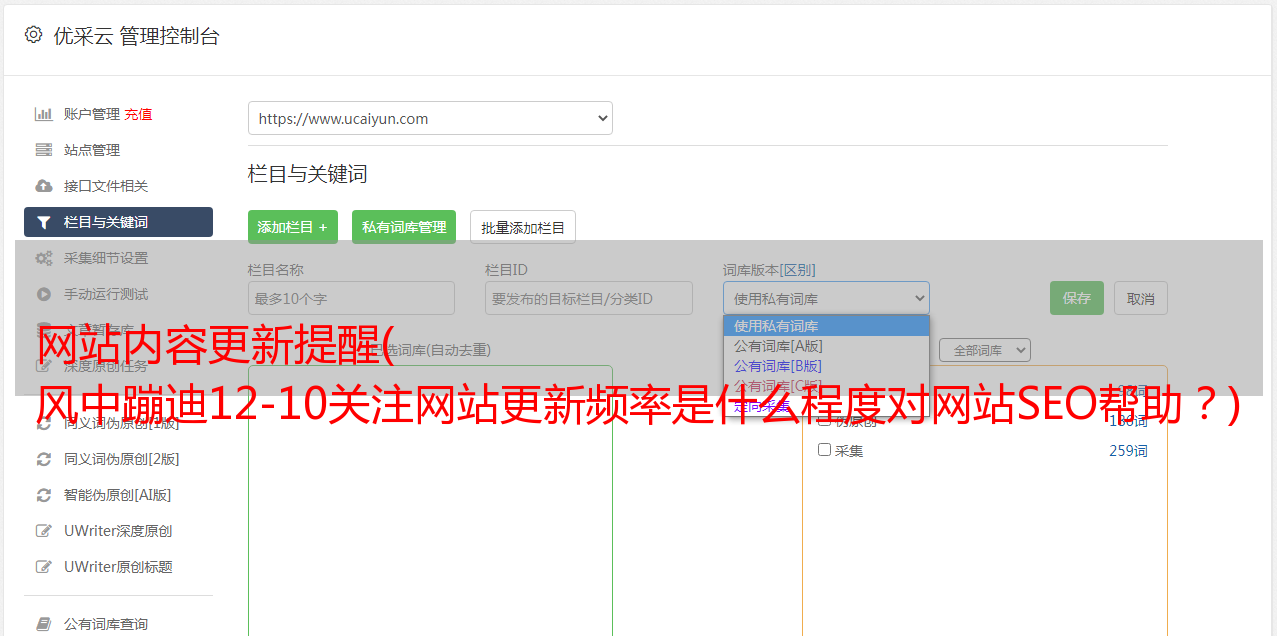The height and width of the screenshot is (636, 1277).
Task: Click inside the green-bordered selected keywords box
Action: (430, 500)
